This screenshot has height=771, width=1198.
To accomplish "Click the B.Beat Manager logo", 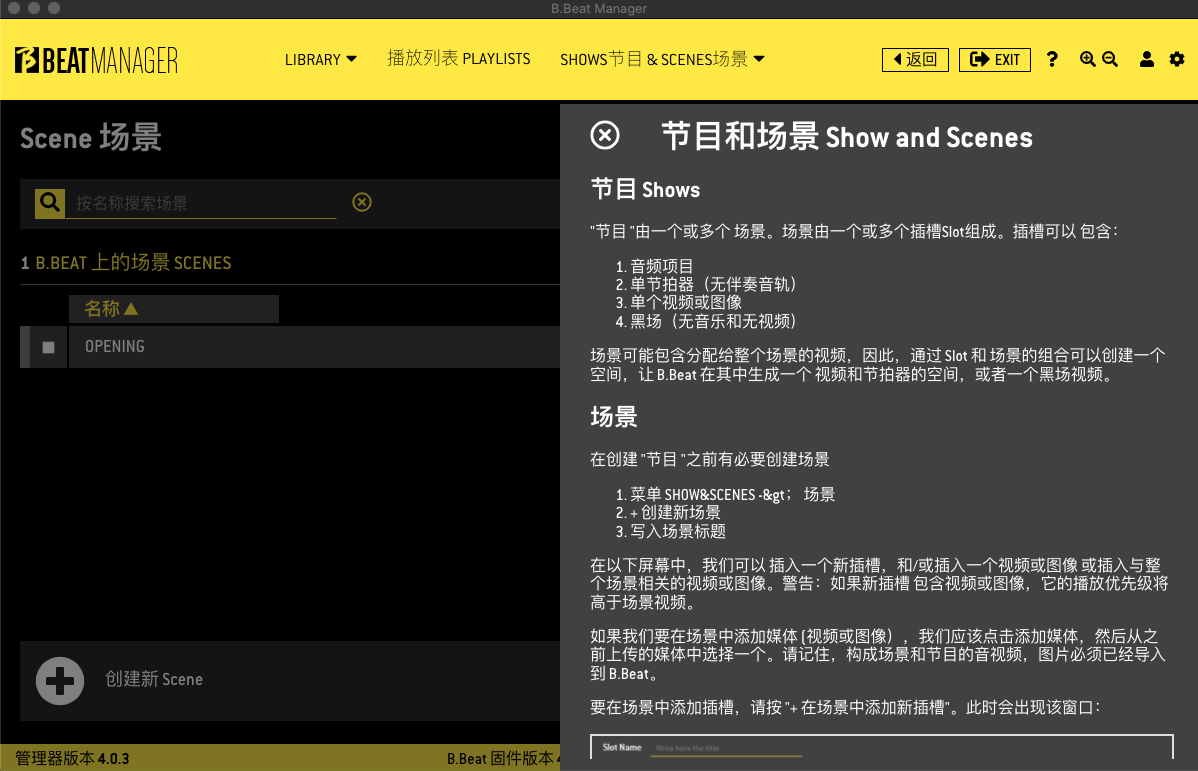I will 96,60.
